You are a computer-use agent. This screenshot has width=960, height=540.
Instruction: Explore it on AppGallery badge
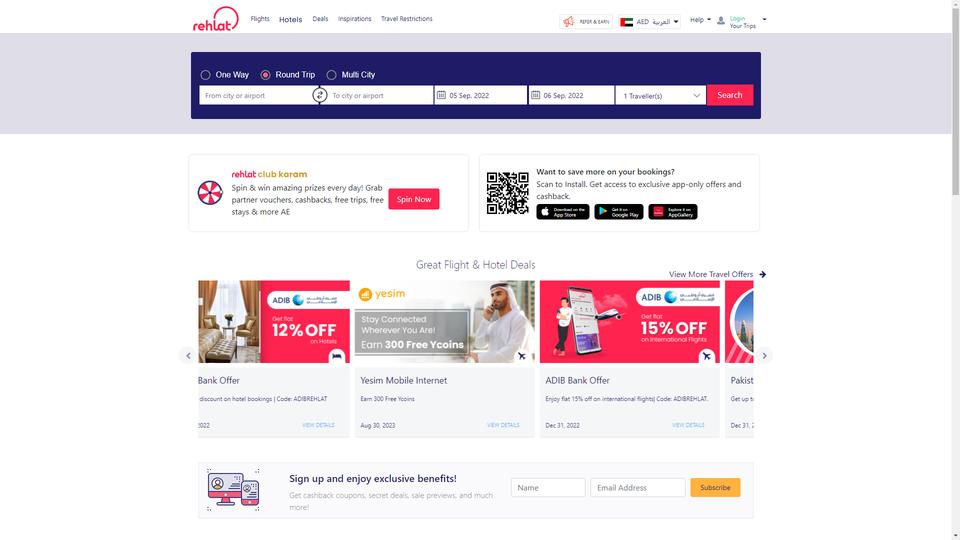[x=673, y=212]
